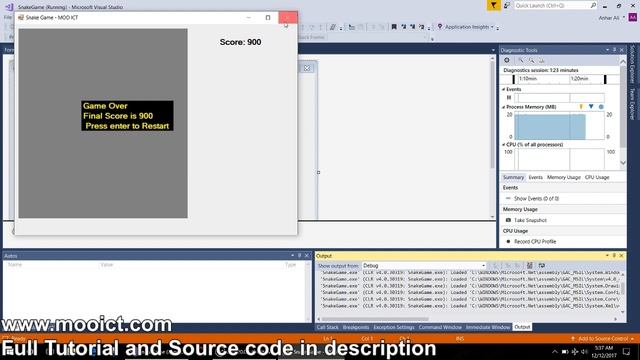
Task: Close the Output panel
Action: pyautogui.click(x=621, y=256)
